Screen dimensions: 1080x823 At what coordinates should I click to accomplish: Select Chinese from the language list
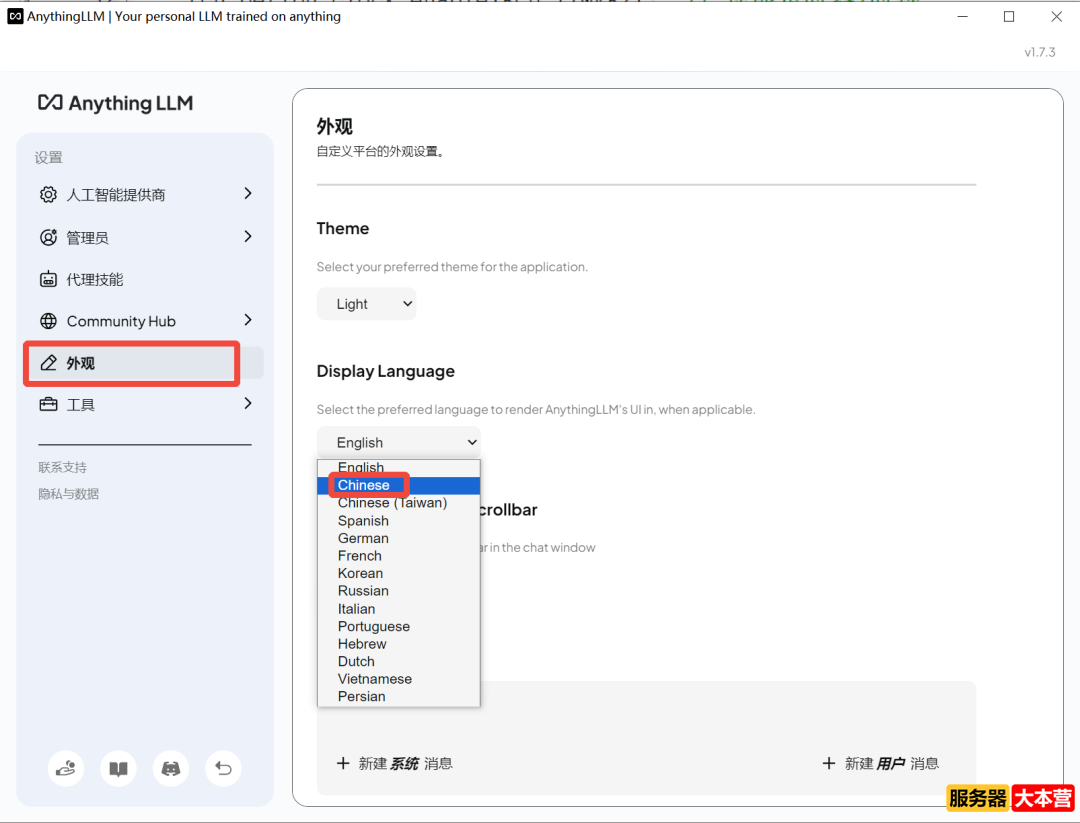point(399,485)
